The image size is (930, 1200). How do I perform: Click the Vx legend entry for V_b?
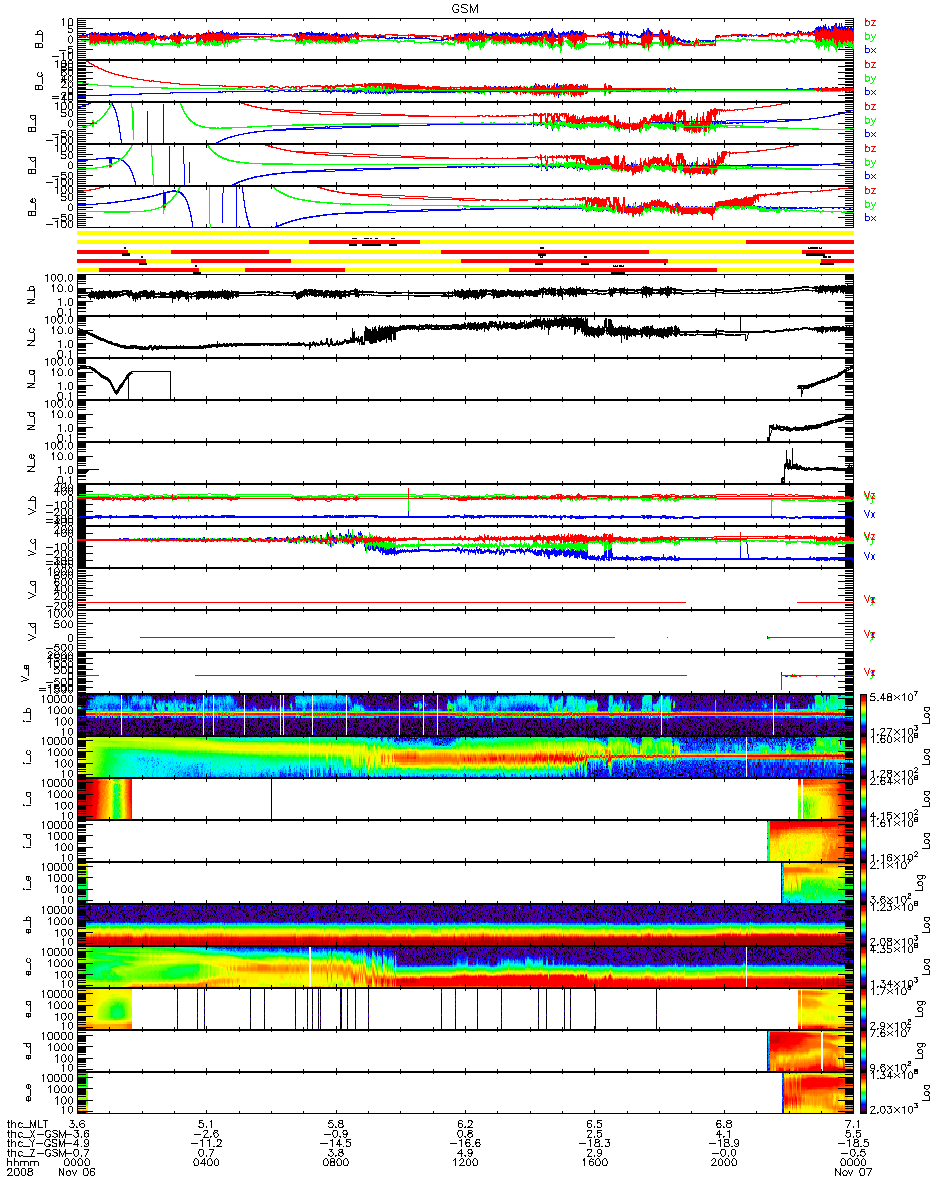coord(870,514)
